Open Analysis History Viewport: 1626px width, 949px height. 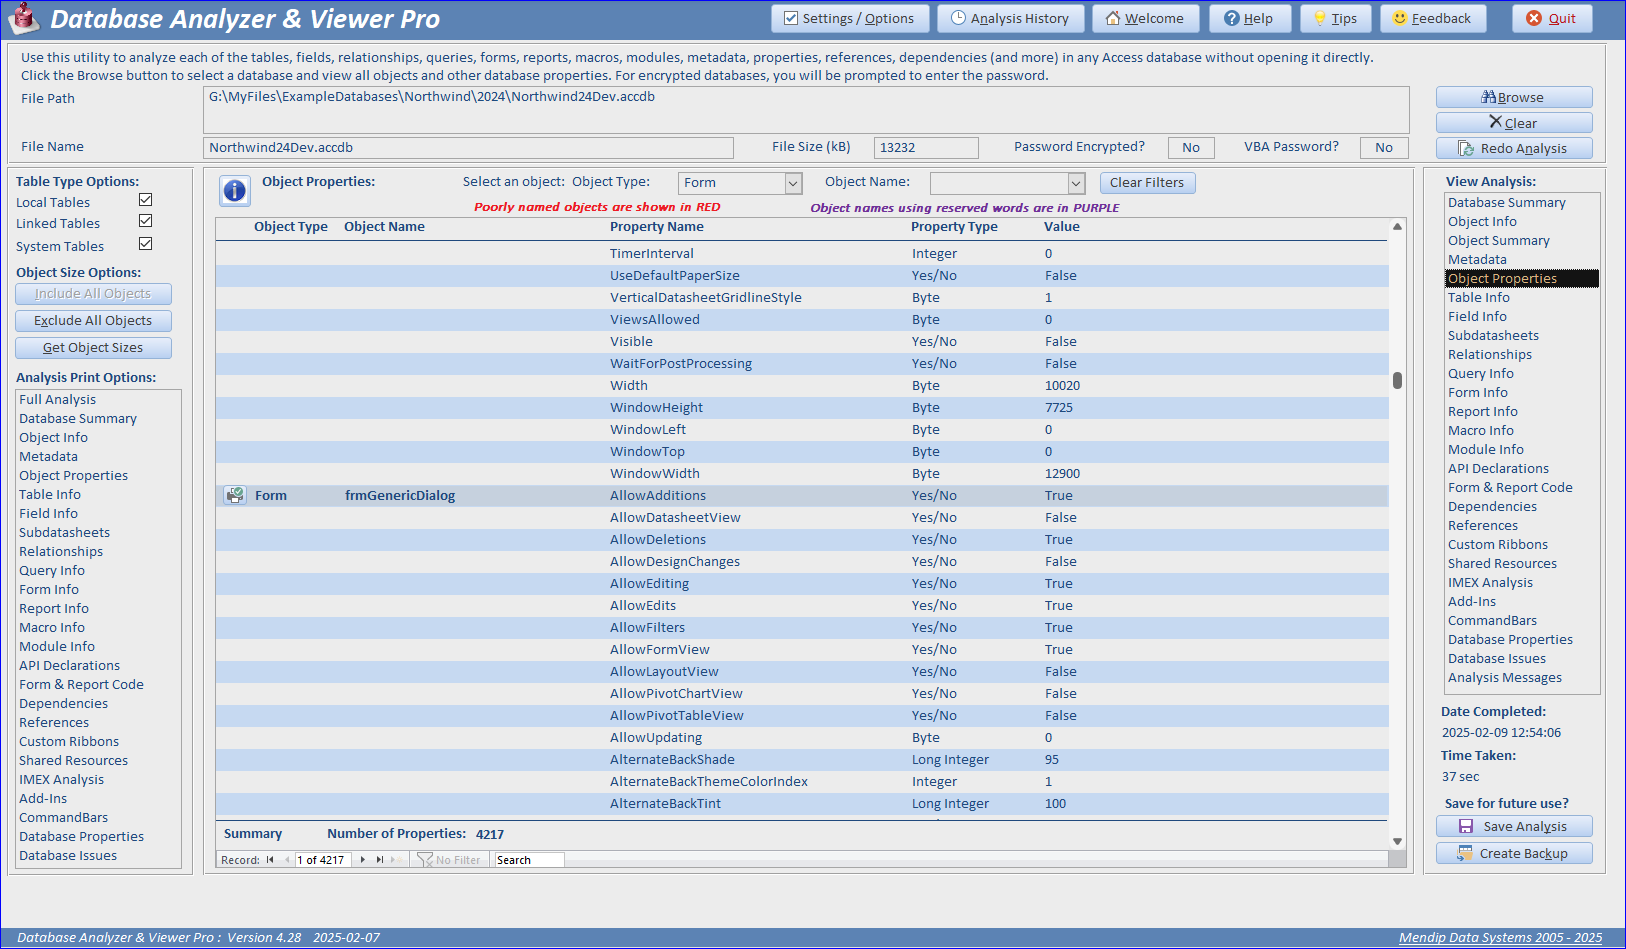coord(1010,18)
